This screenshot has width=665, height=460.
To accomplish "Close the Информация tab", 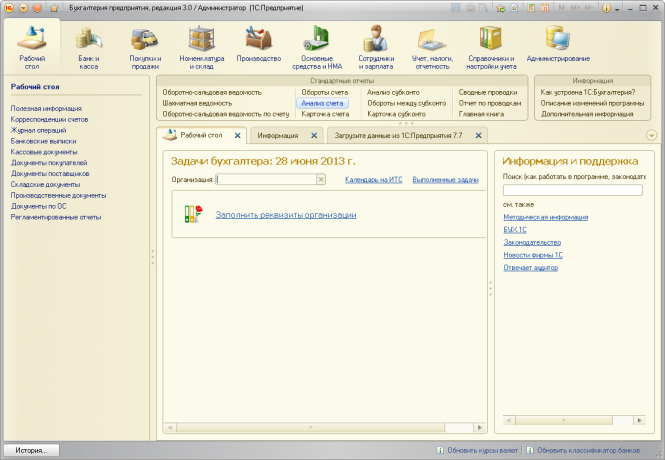I will [314, 135].
